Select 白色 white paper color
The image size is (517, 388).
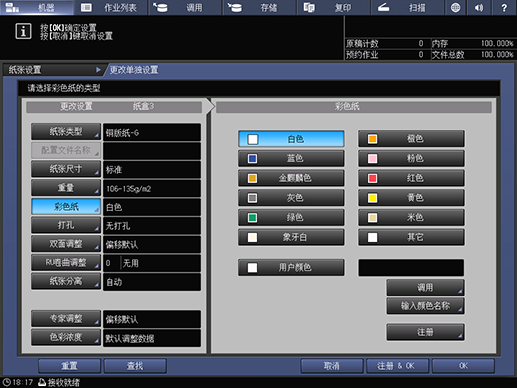(291, 139)
